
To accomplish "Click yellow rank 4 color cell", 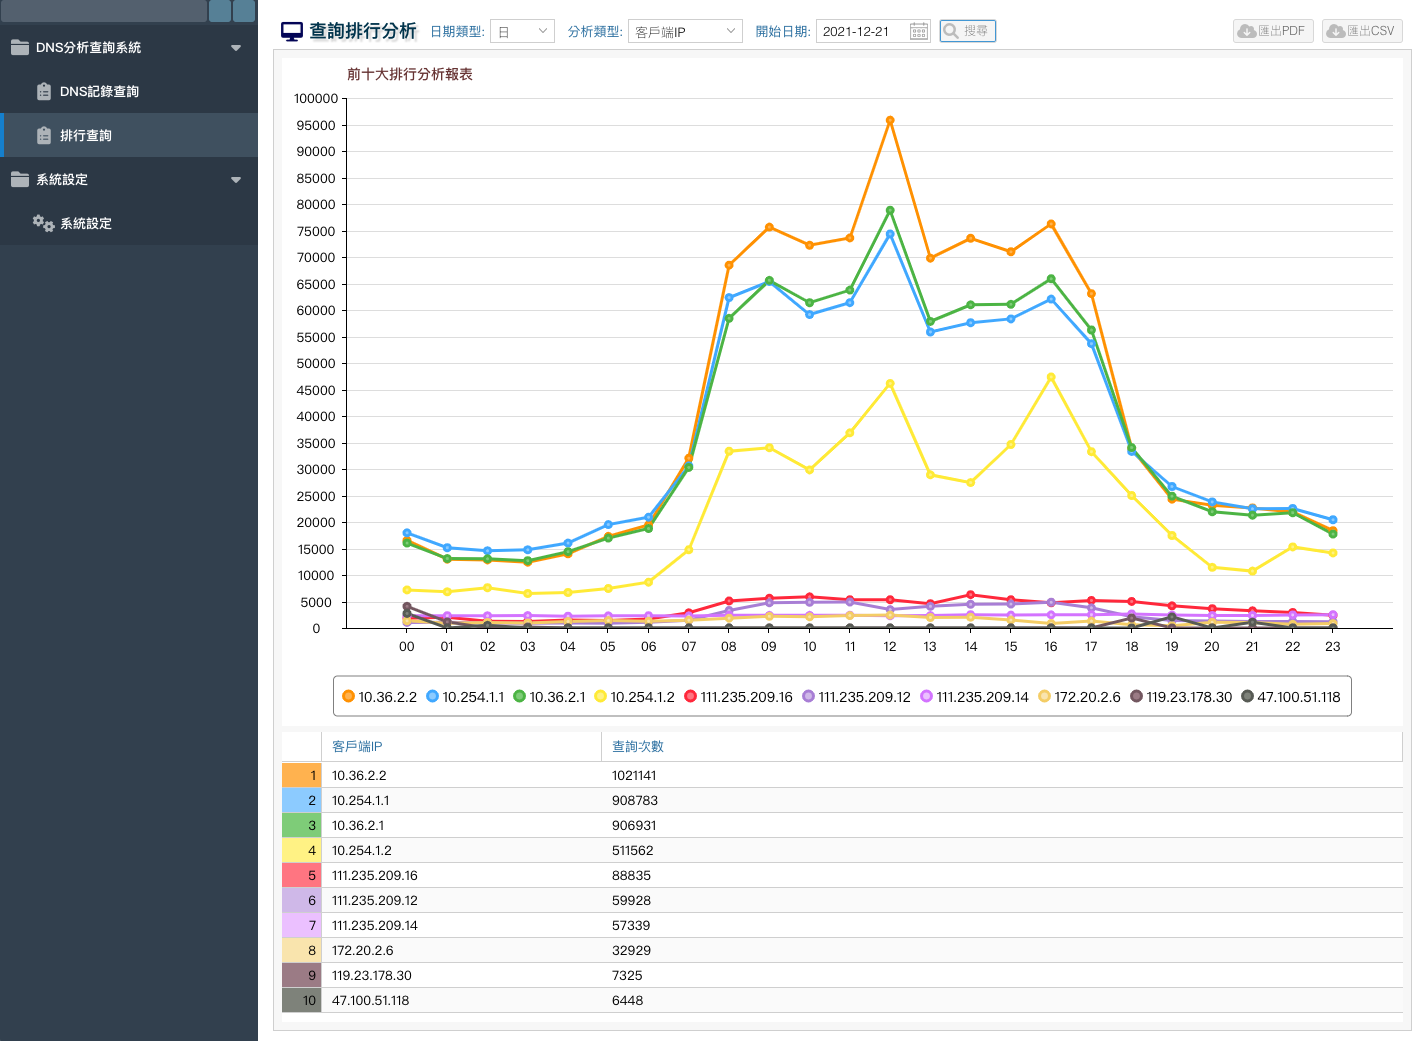I will click(302, 850).
